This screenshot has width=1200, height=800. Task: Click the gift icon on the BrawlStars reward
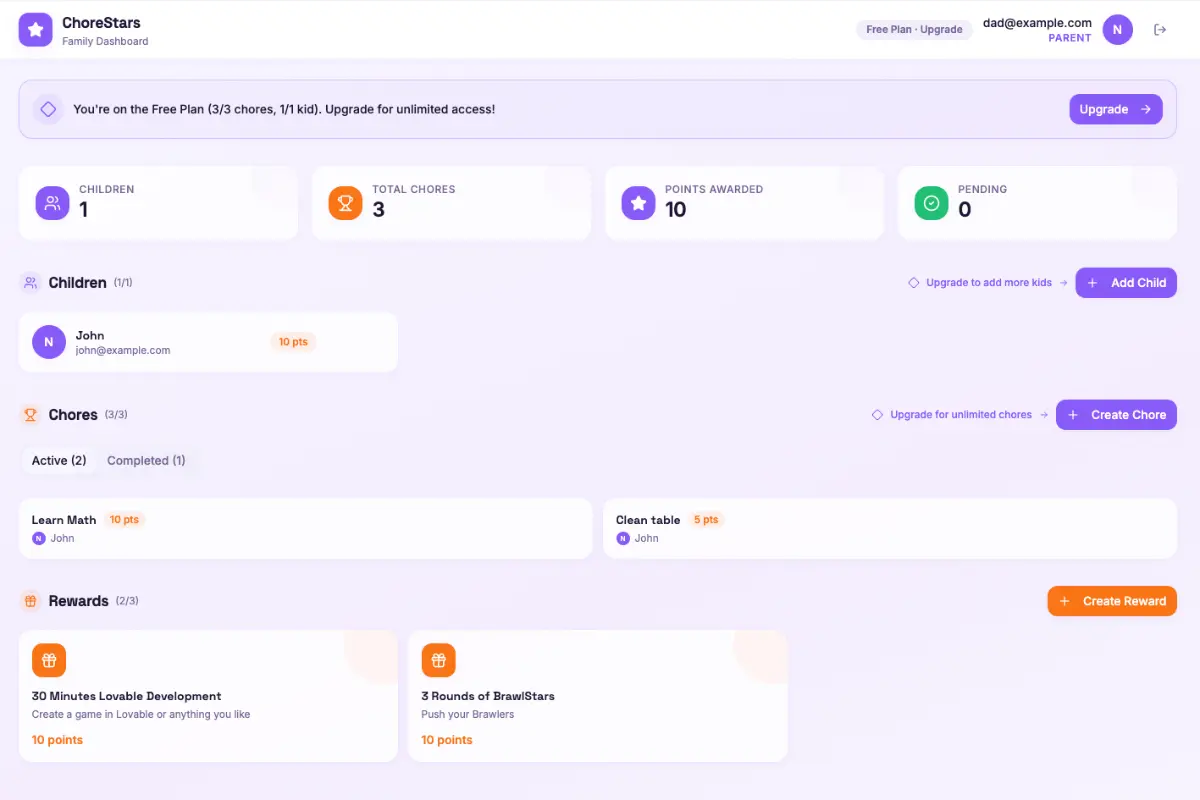pos(438,660)
